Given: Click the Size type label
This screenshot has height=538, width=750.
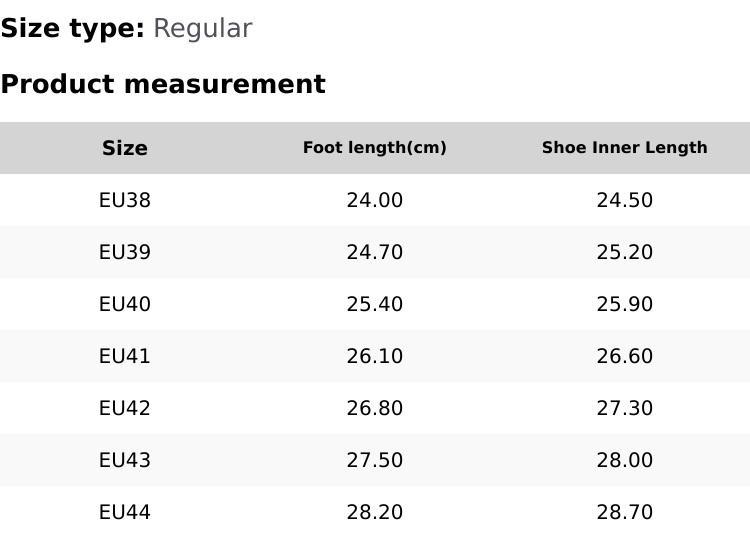Looking at the screenshot, I should tap(72, 29).
